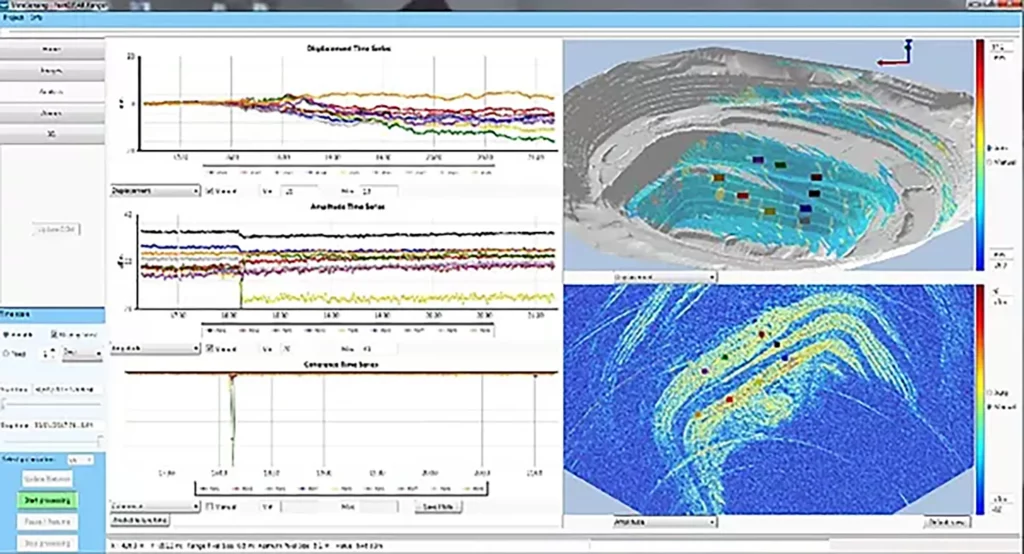Click the Update DEM button

click(x=57, y=229)
